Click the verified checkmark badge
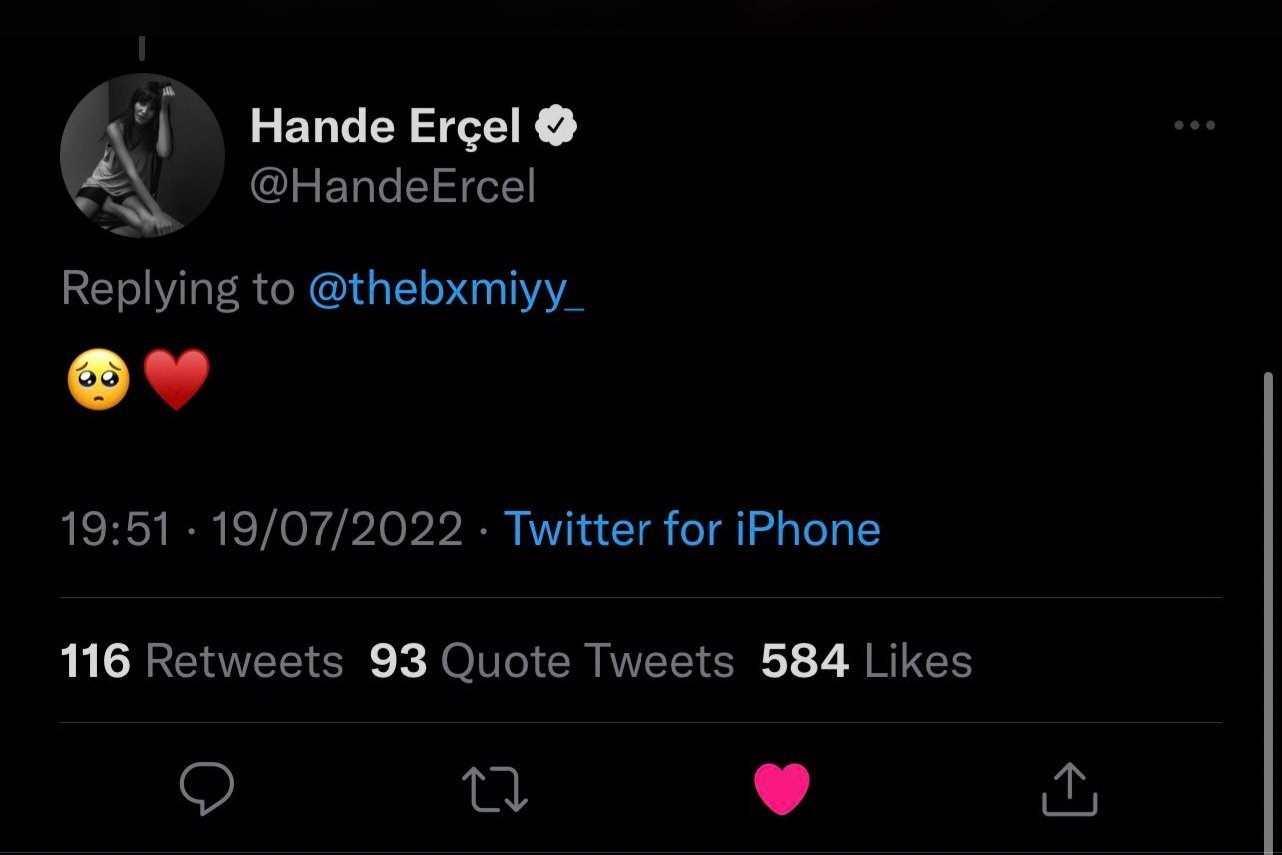The height and width of the screenshot is (855, 1282). coord(557,127)
